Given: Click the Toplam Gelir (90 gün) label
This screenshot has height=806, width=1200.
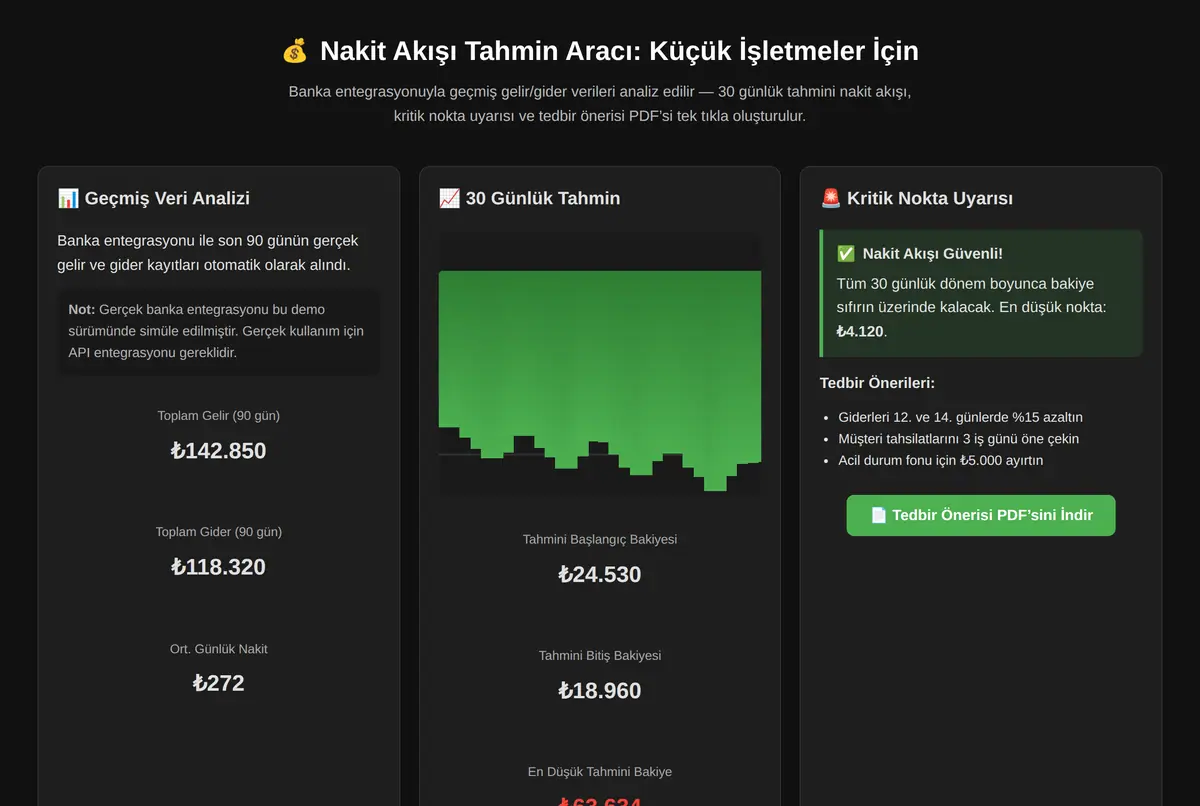Looking at the screenshot, I should 219,415.
